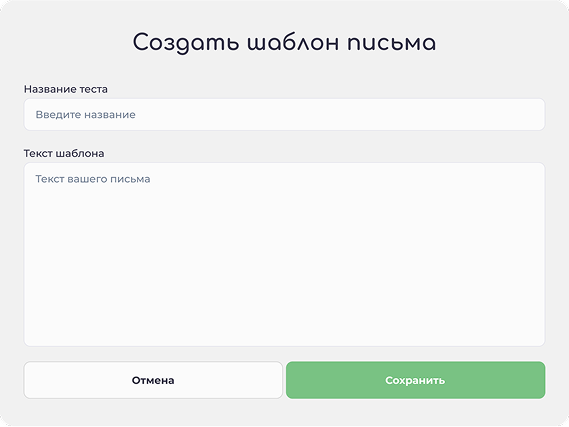This screenshot has height=427, width=569.
Task: Click the word 'Создать' in the title
Action: (x=186, y=43)
